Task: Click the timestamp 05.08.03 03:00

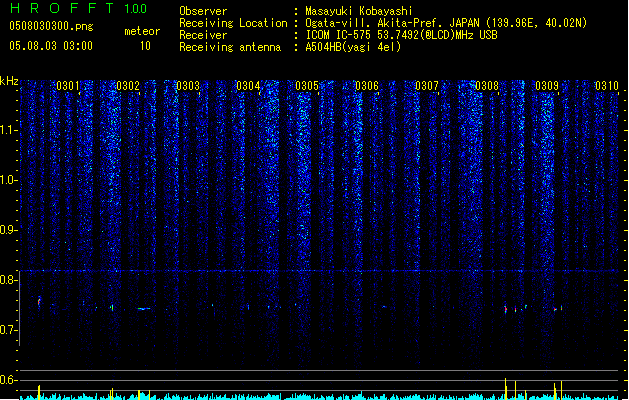Action: point(51,46)
